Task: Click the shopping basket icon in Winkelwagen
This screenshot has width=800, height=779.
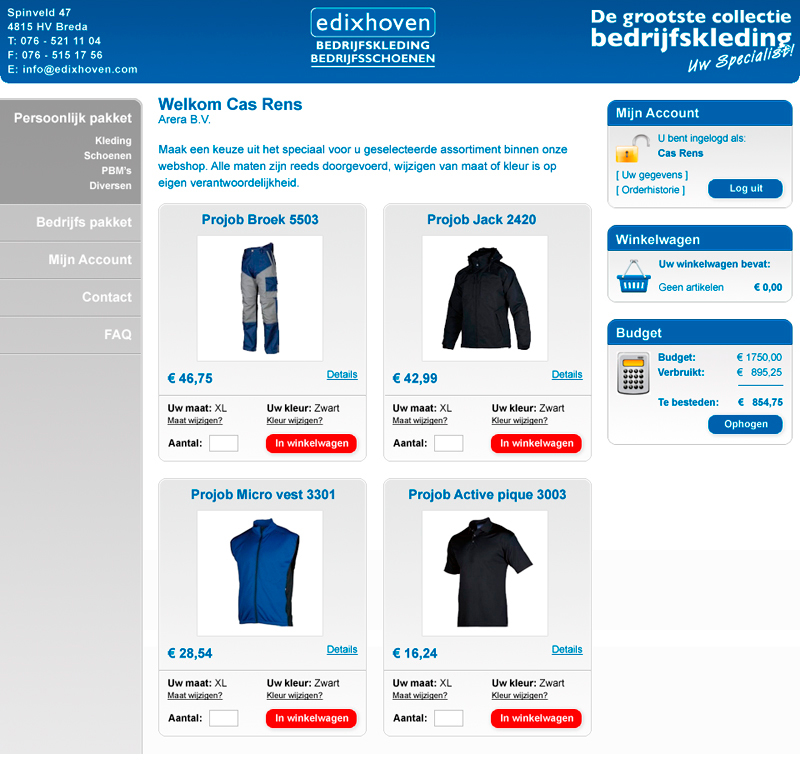Action: pyautogui.click(x=633, y=277)
